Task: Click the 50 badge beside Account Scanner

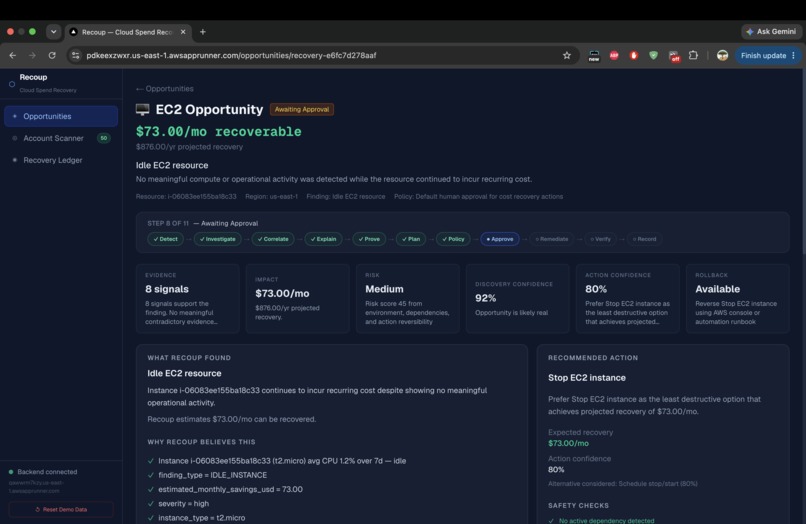Action: click(104, 138)
